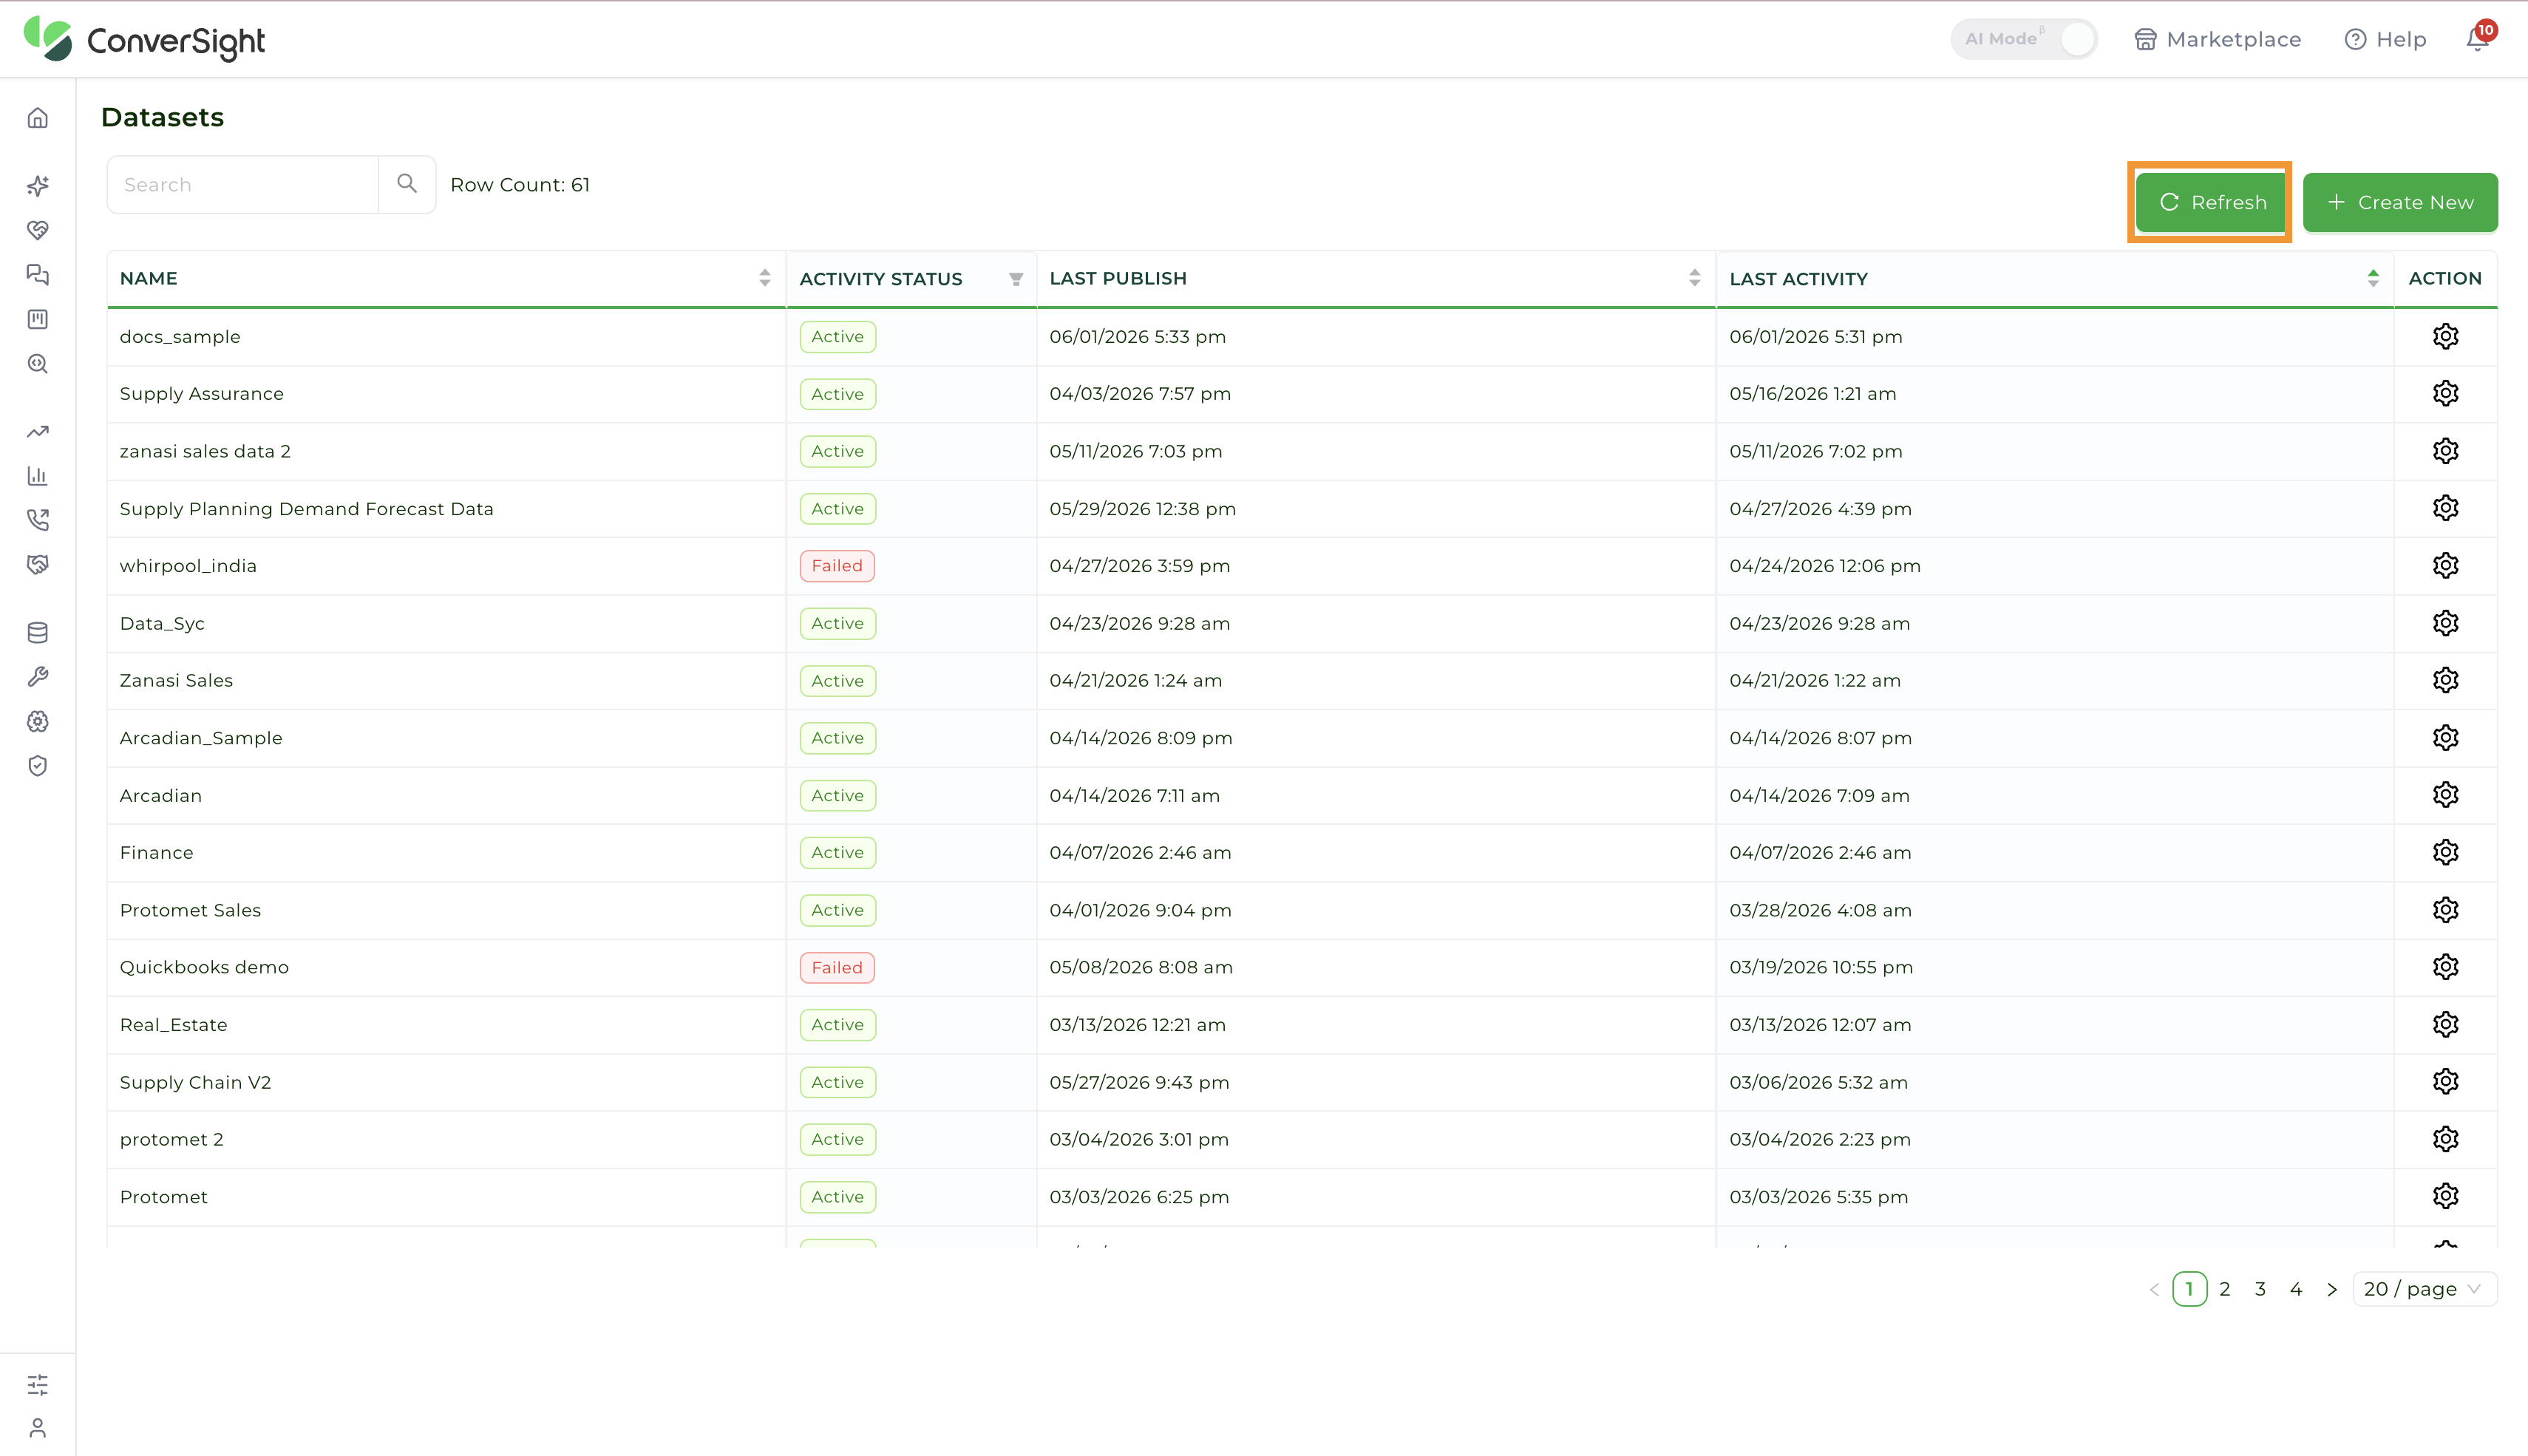Focus the Search input field

coord(243,184)
